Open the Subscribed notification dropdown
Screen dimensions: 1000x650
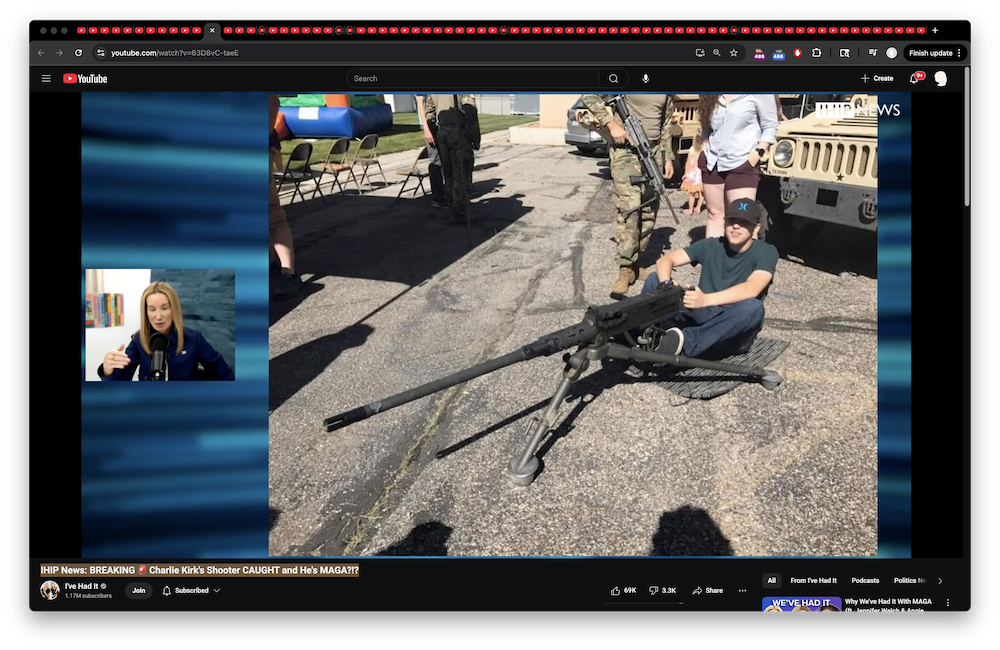point(190,590)
